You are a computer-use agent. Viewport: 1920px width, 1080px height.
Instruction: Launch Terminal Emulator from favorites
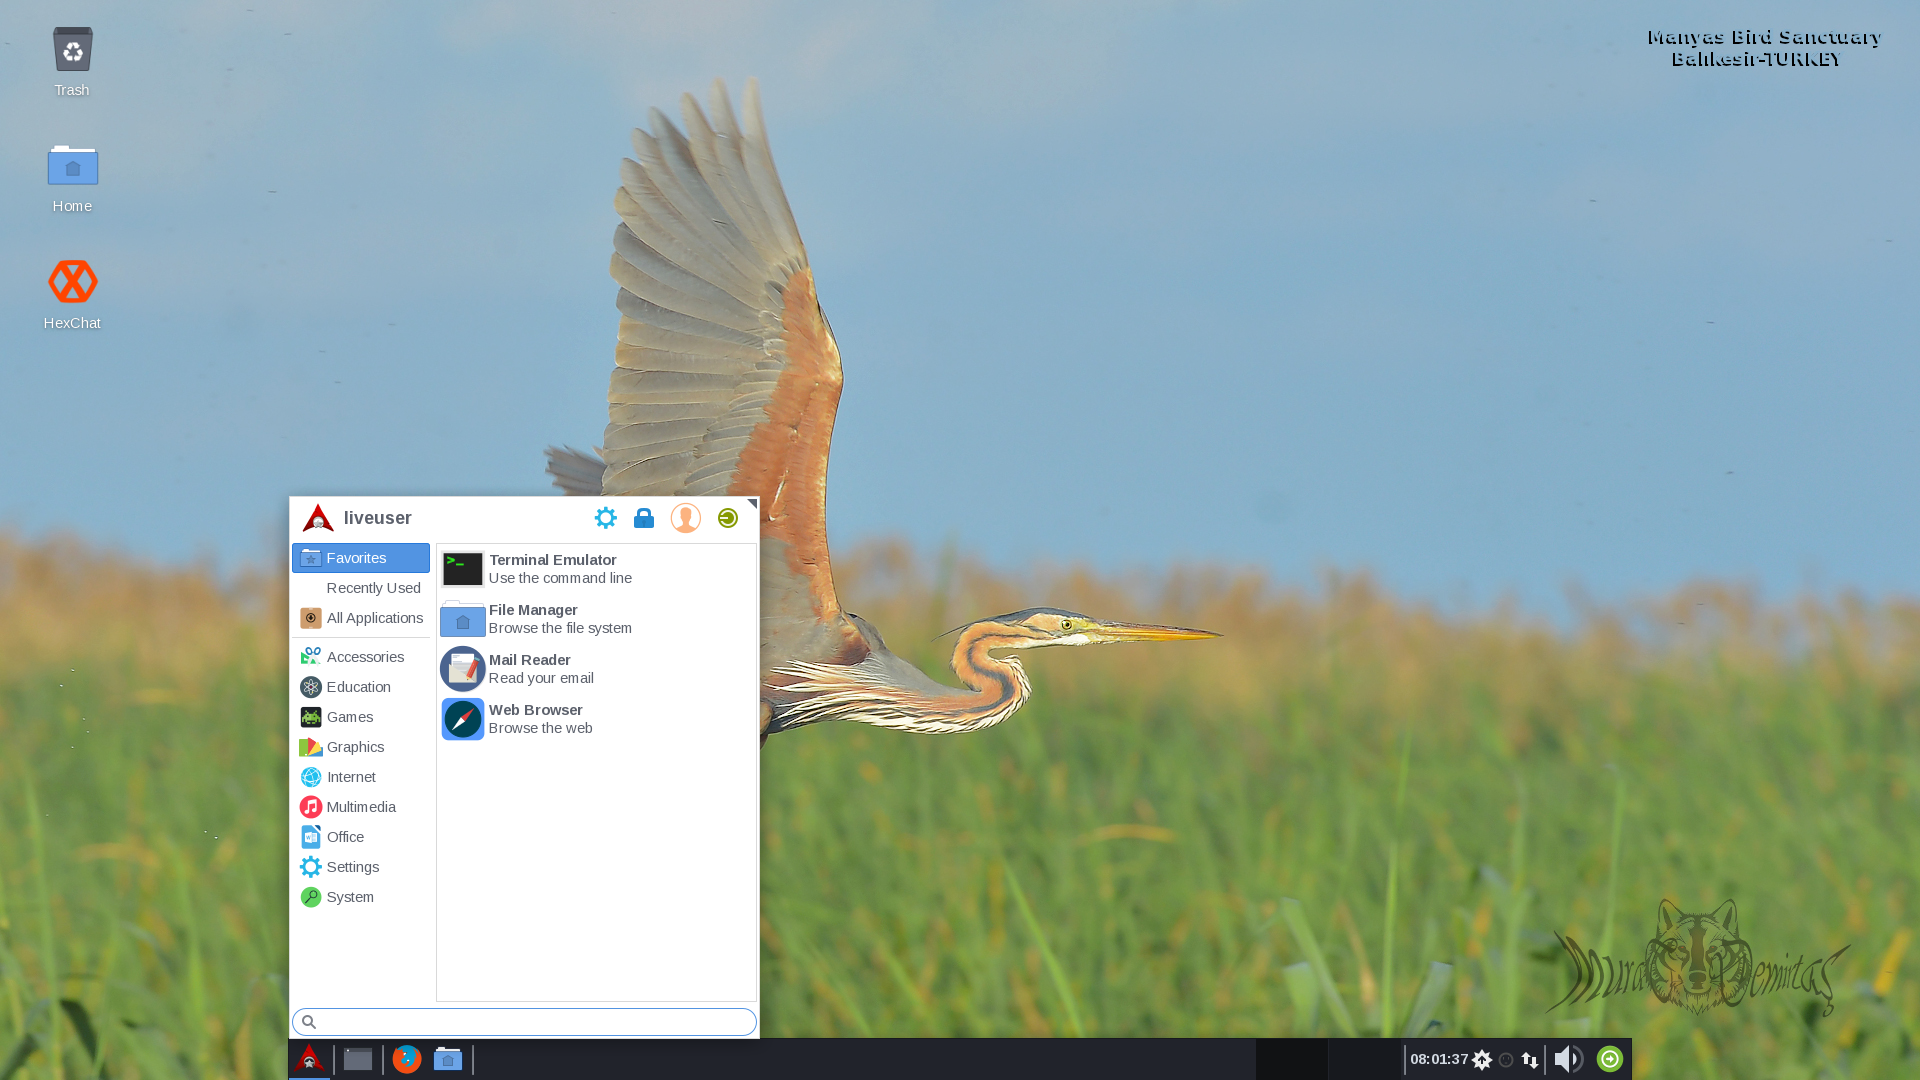coord(597,569)
